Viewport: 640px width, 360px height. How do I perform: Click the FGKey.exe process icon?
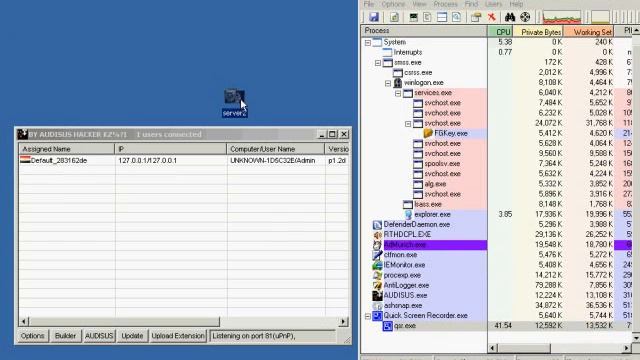click(x=428, y=133)
